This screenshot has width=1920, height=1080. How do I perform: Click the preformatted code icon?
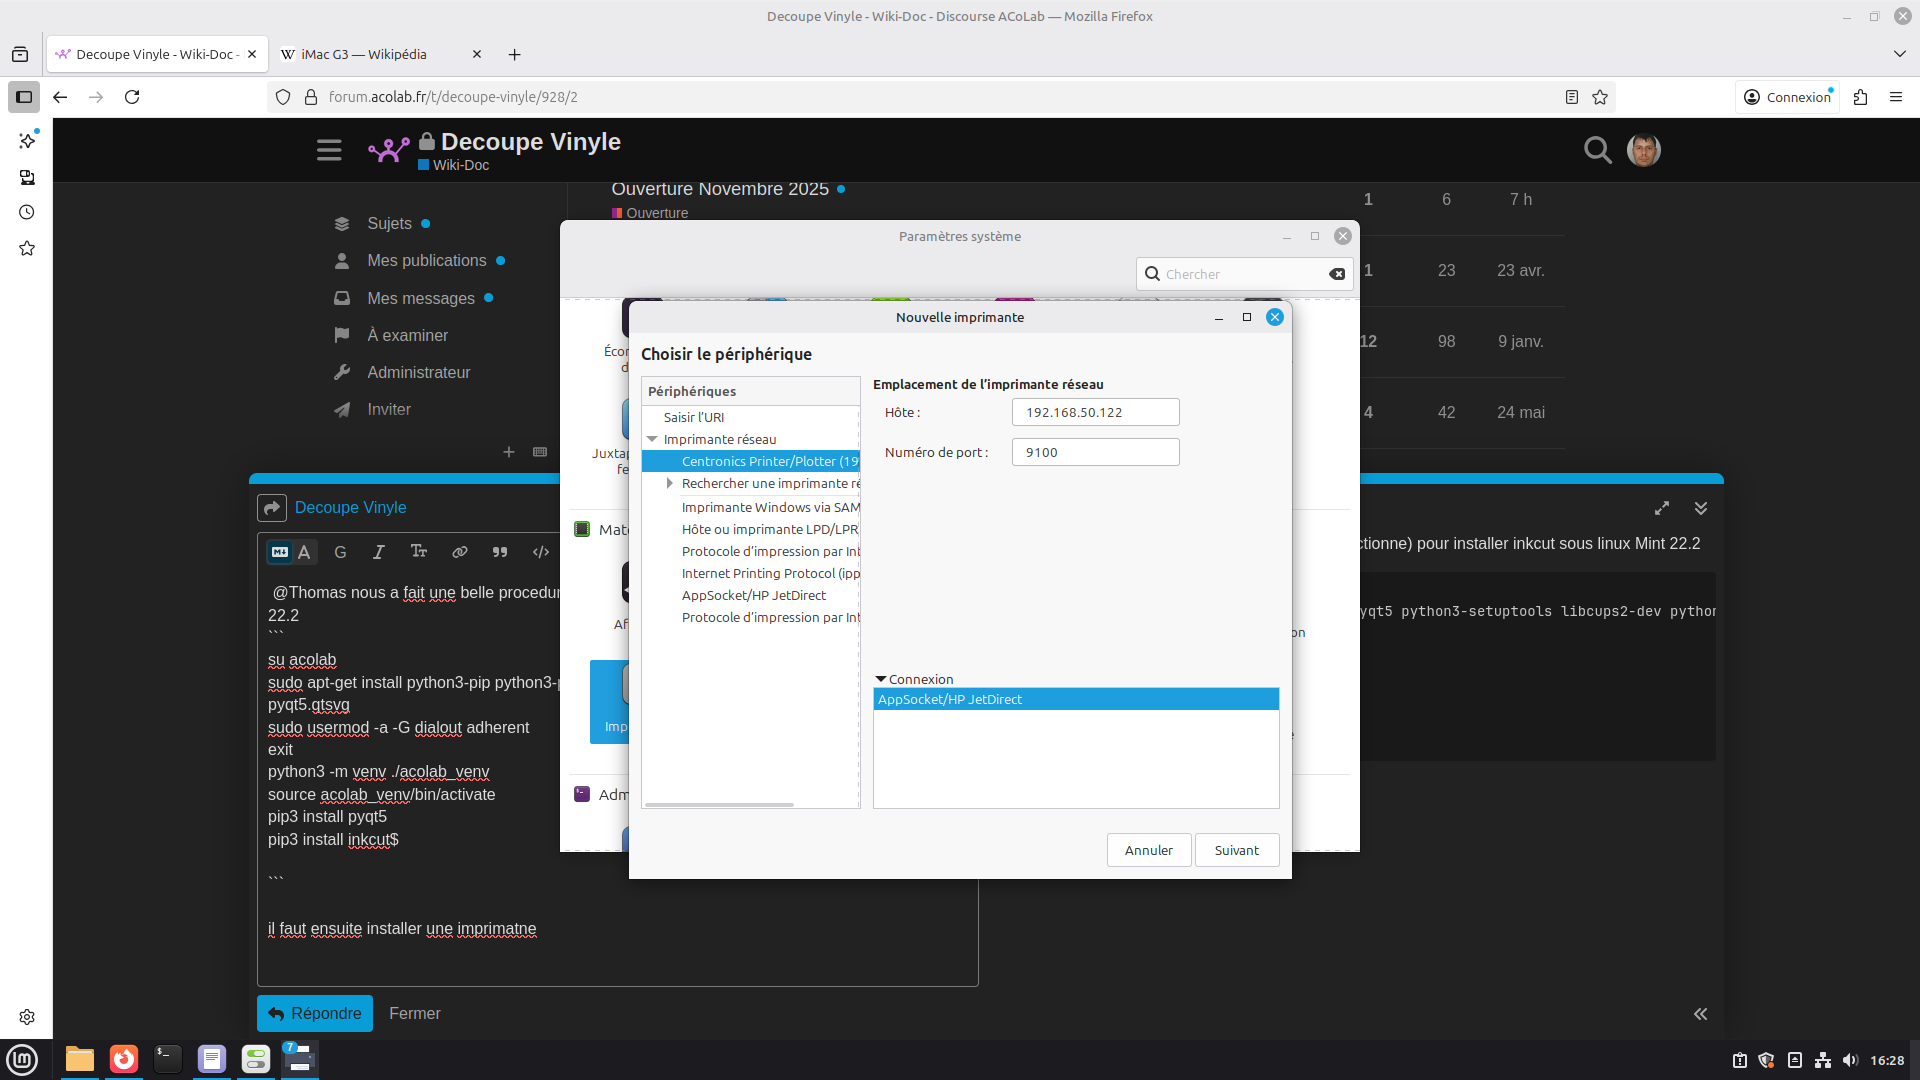tap(541, 552)
